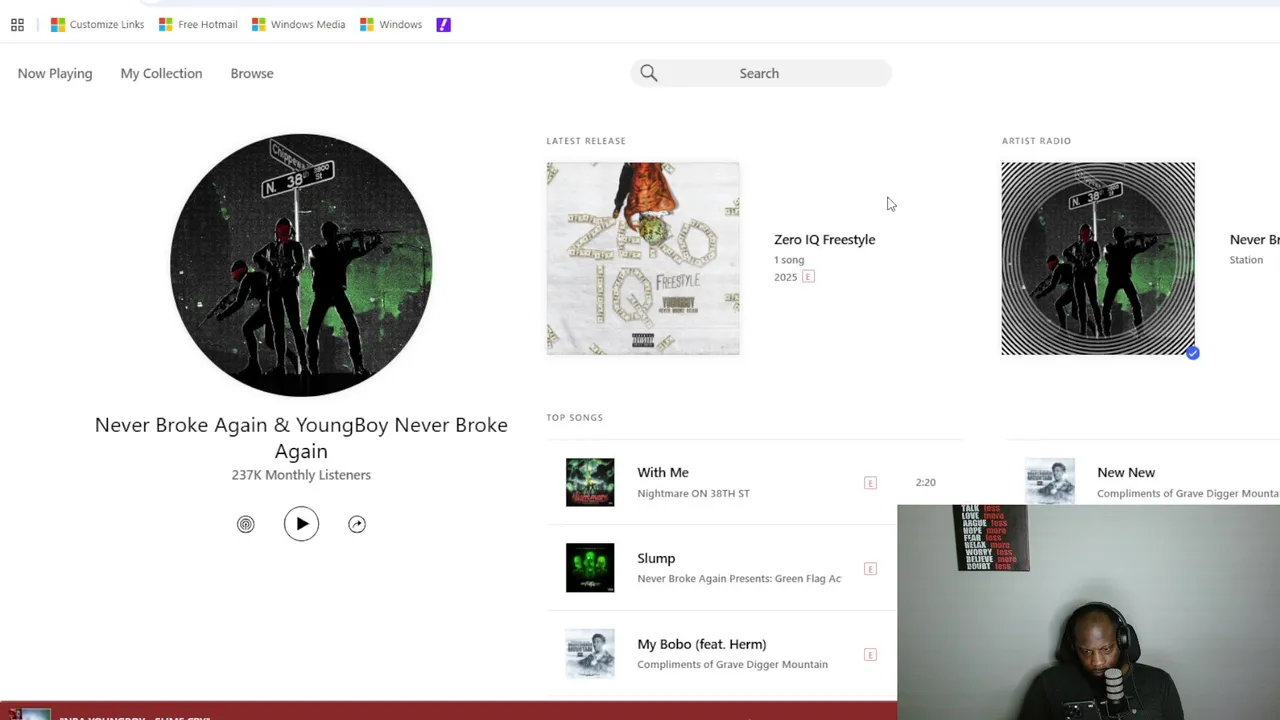
Task: Click the explicit badge on My Bobo row
Action: 870,655
